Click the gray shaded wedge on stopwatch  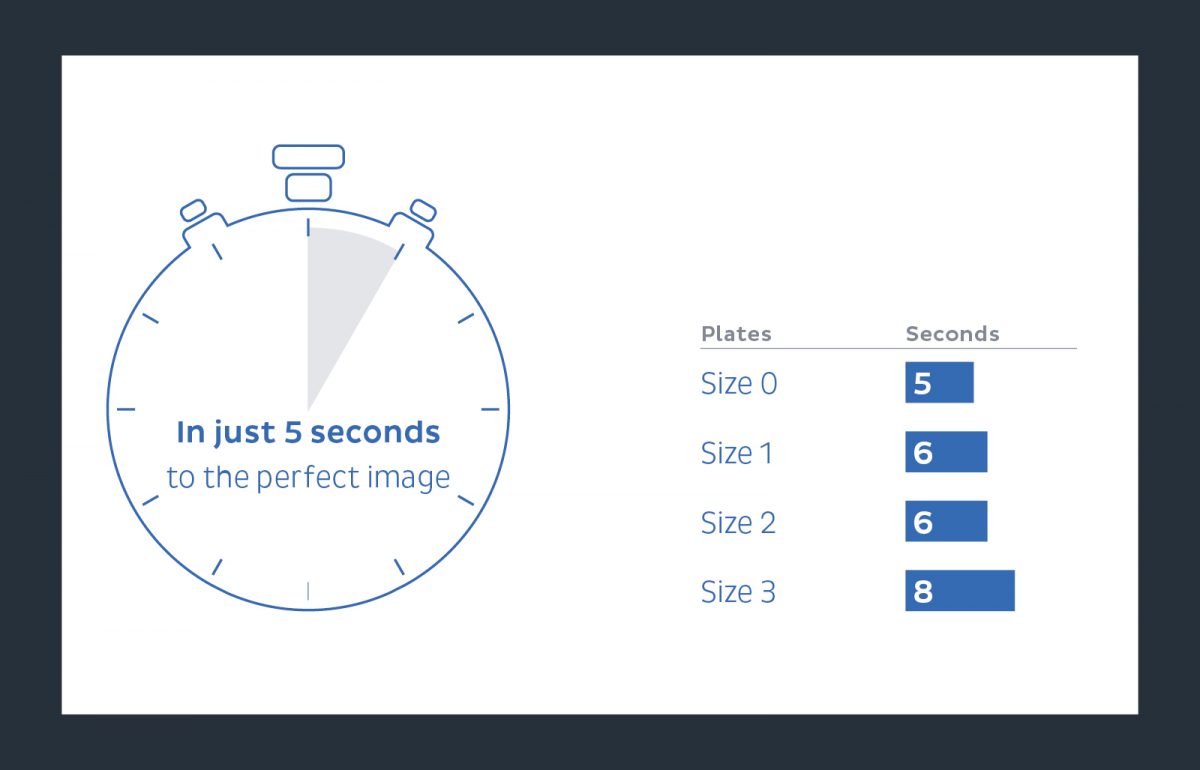338,290
